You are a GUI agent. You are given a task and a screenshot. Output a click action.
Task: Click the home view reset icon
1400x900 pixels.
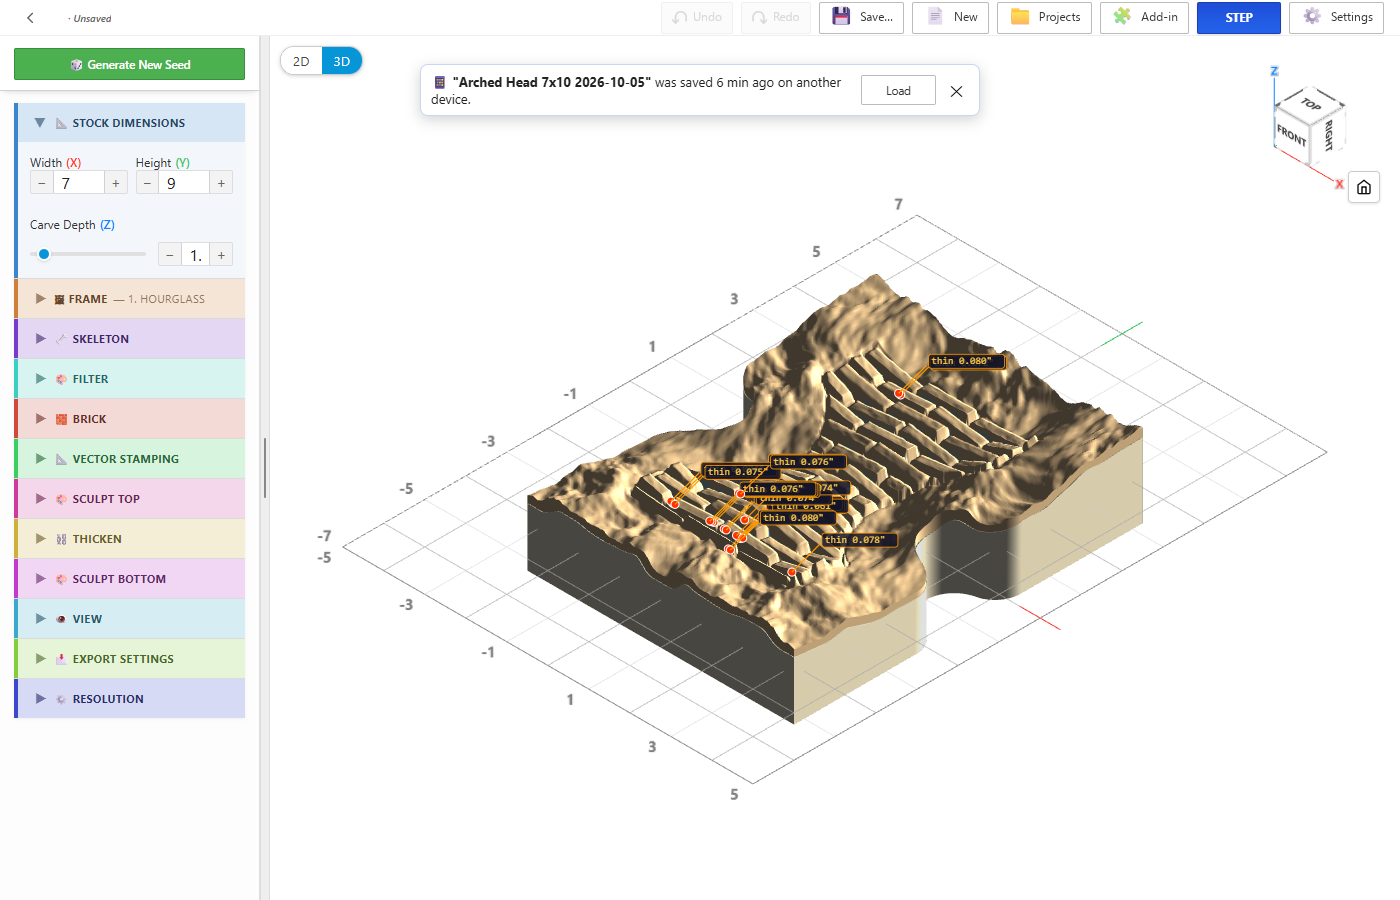[x=1364, y=187]
